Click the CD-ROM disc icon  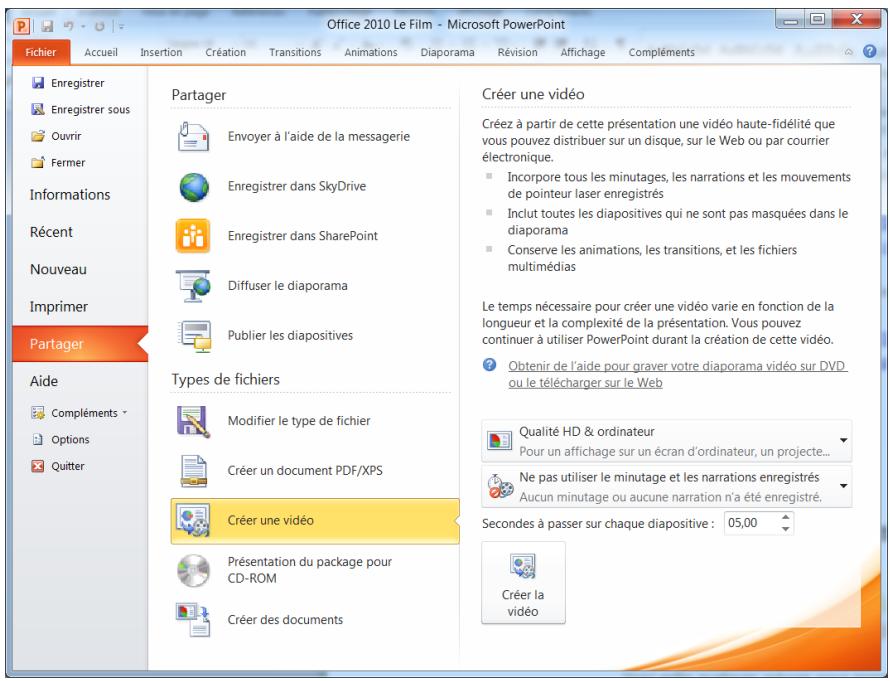tap(194, 570)
